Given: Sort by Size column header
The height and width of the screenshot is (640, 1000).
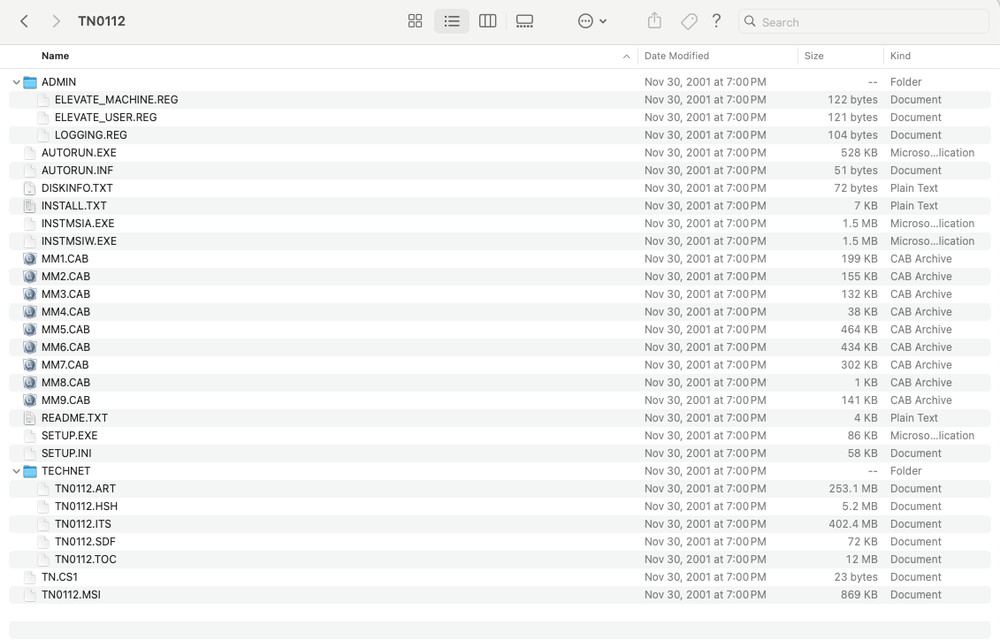Looking at the screenshot, I should click(814, 56).
